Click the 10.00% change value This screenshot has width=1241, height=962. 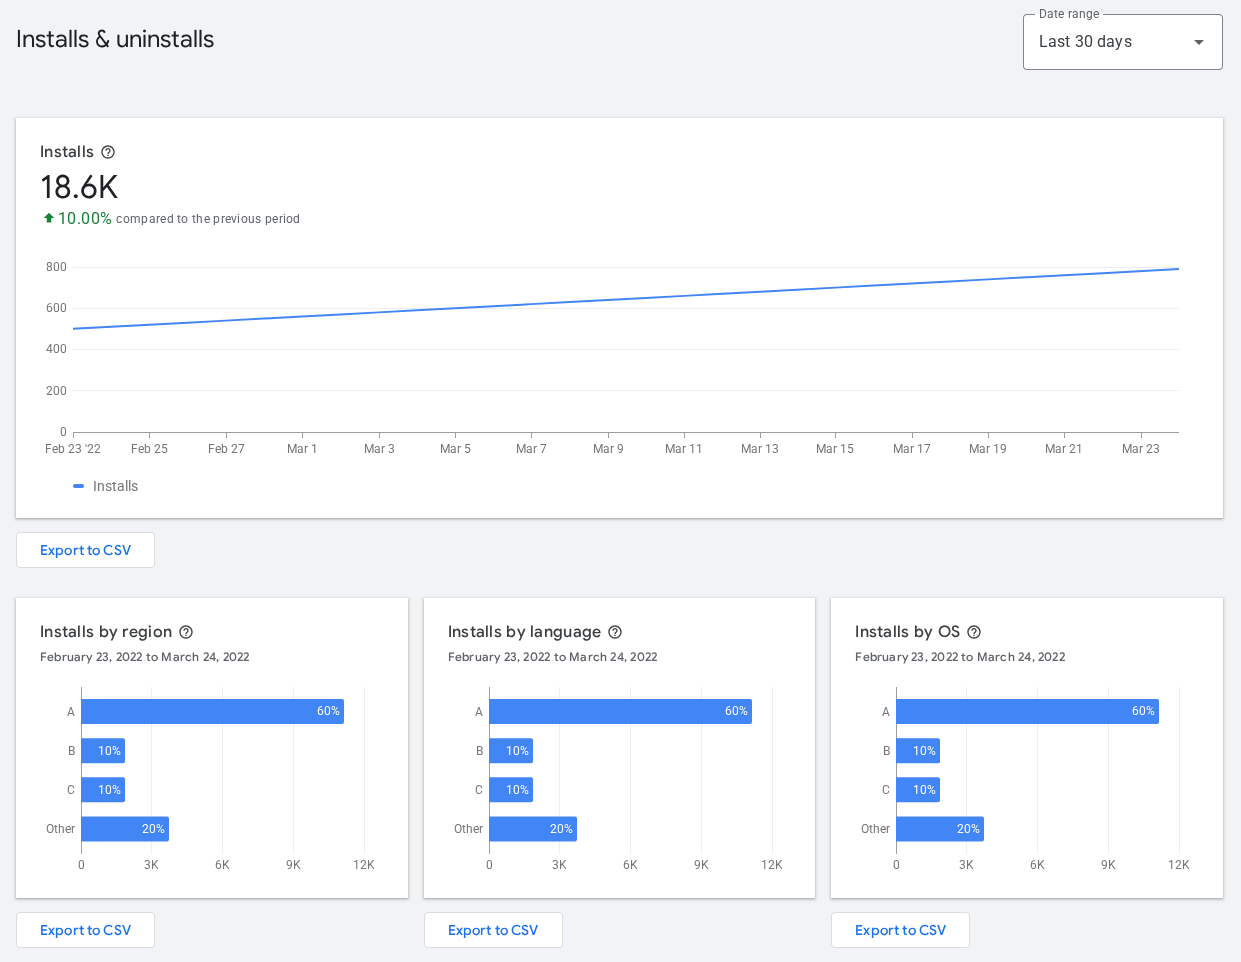(x=85, y=218)
